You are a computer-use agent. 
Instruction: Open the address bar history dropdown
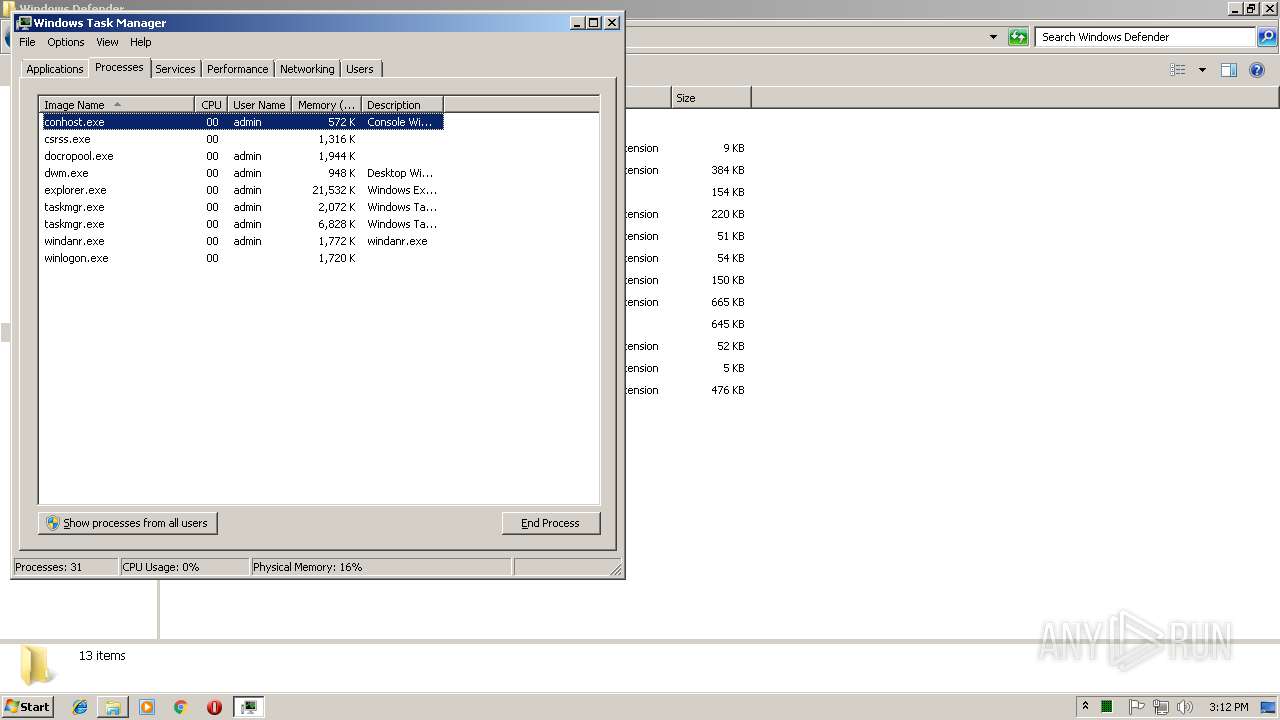[993, 37]
